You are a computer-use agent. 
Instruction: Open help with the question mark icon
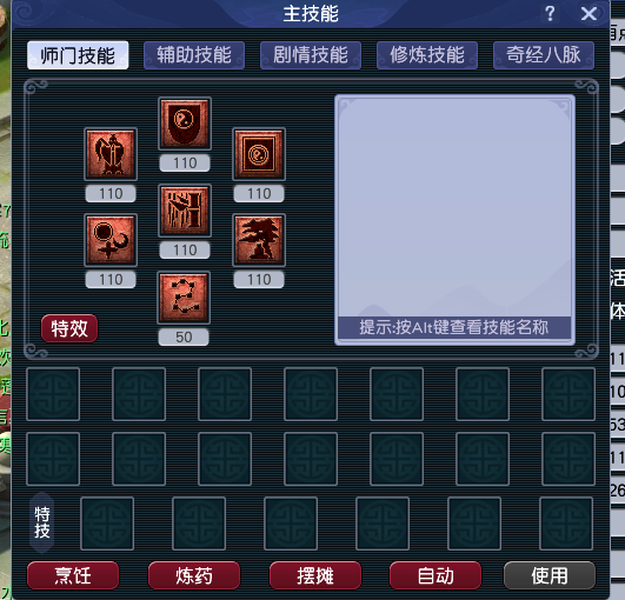[550, 14]
